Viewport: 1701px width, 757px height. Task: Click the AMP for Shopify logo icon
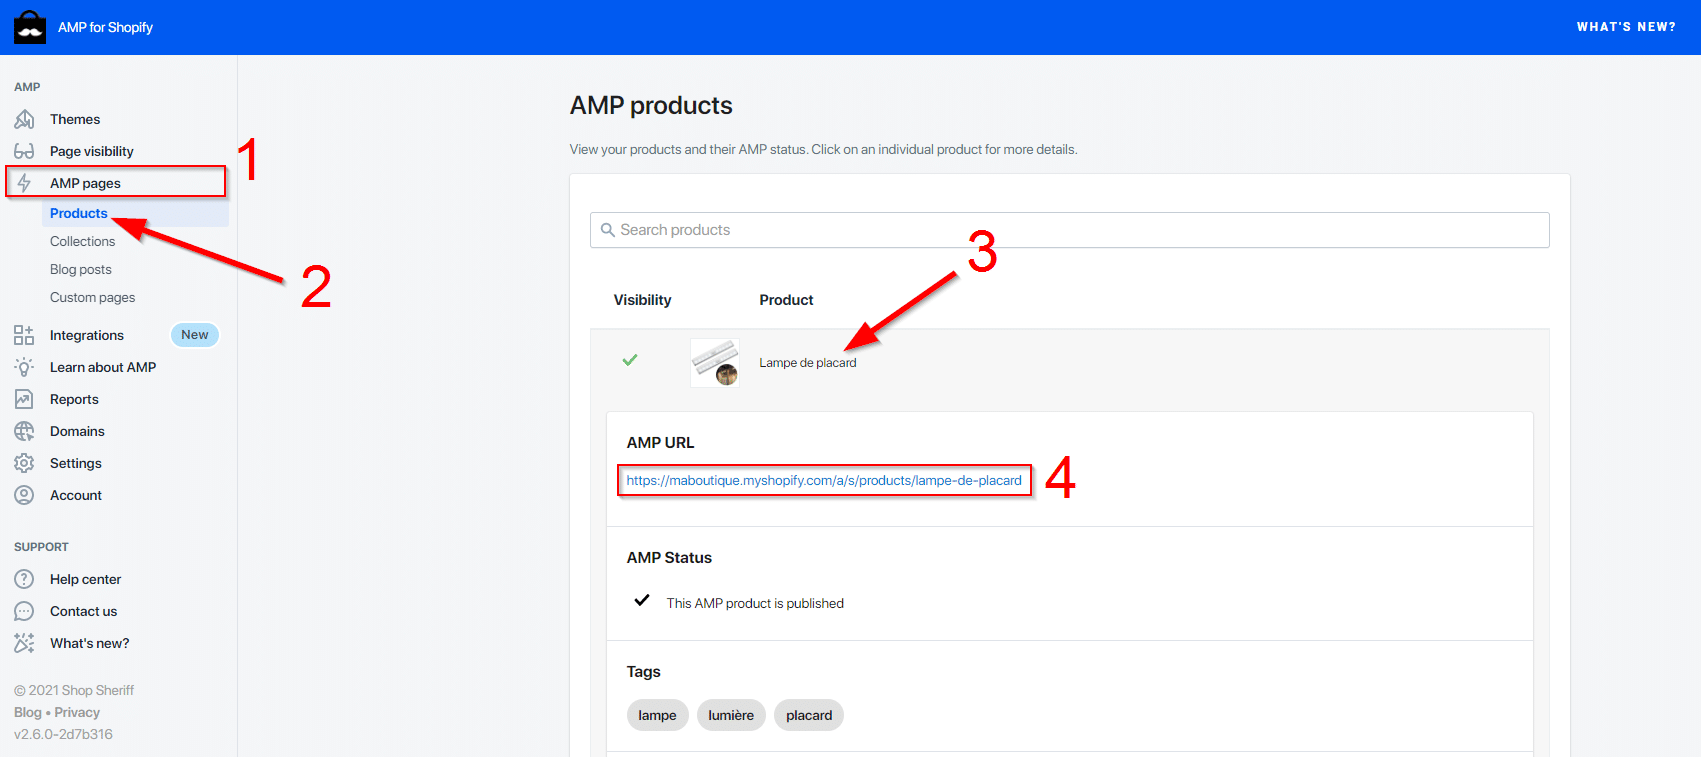pyautogui.click(x=30, y=27)
